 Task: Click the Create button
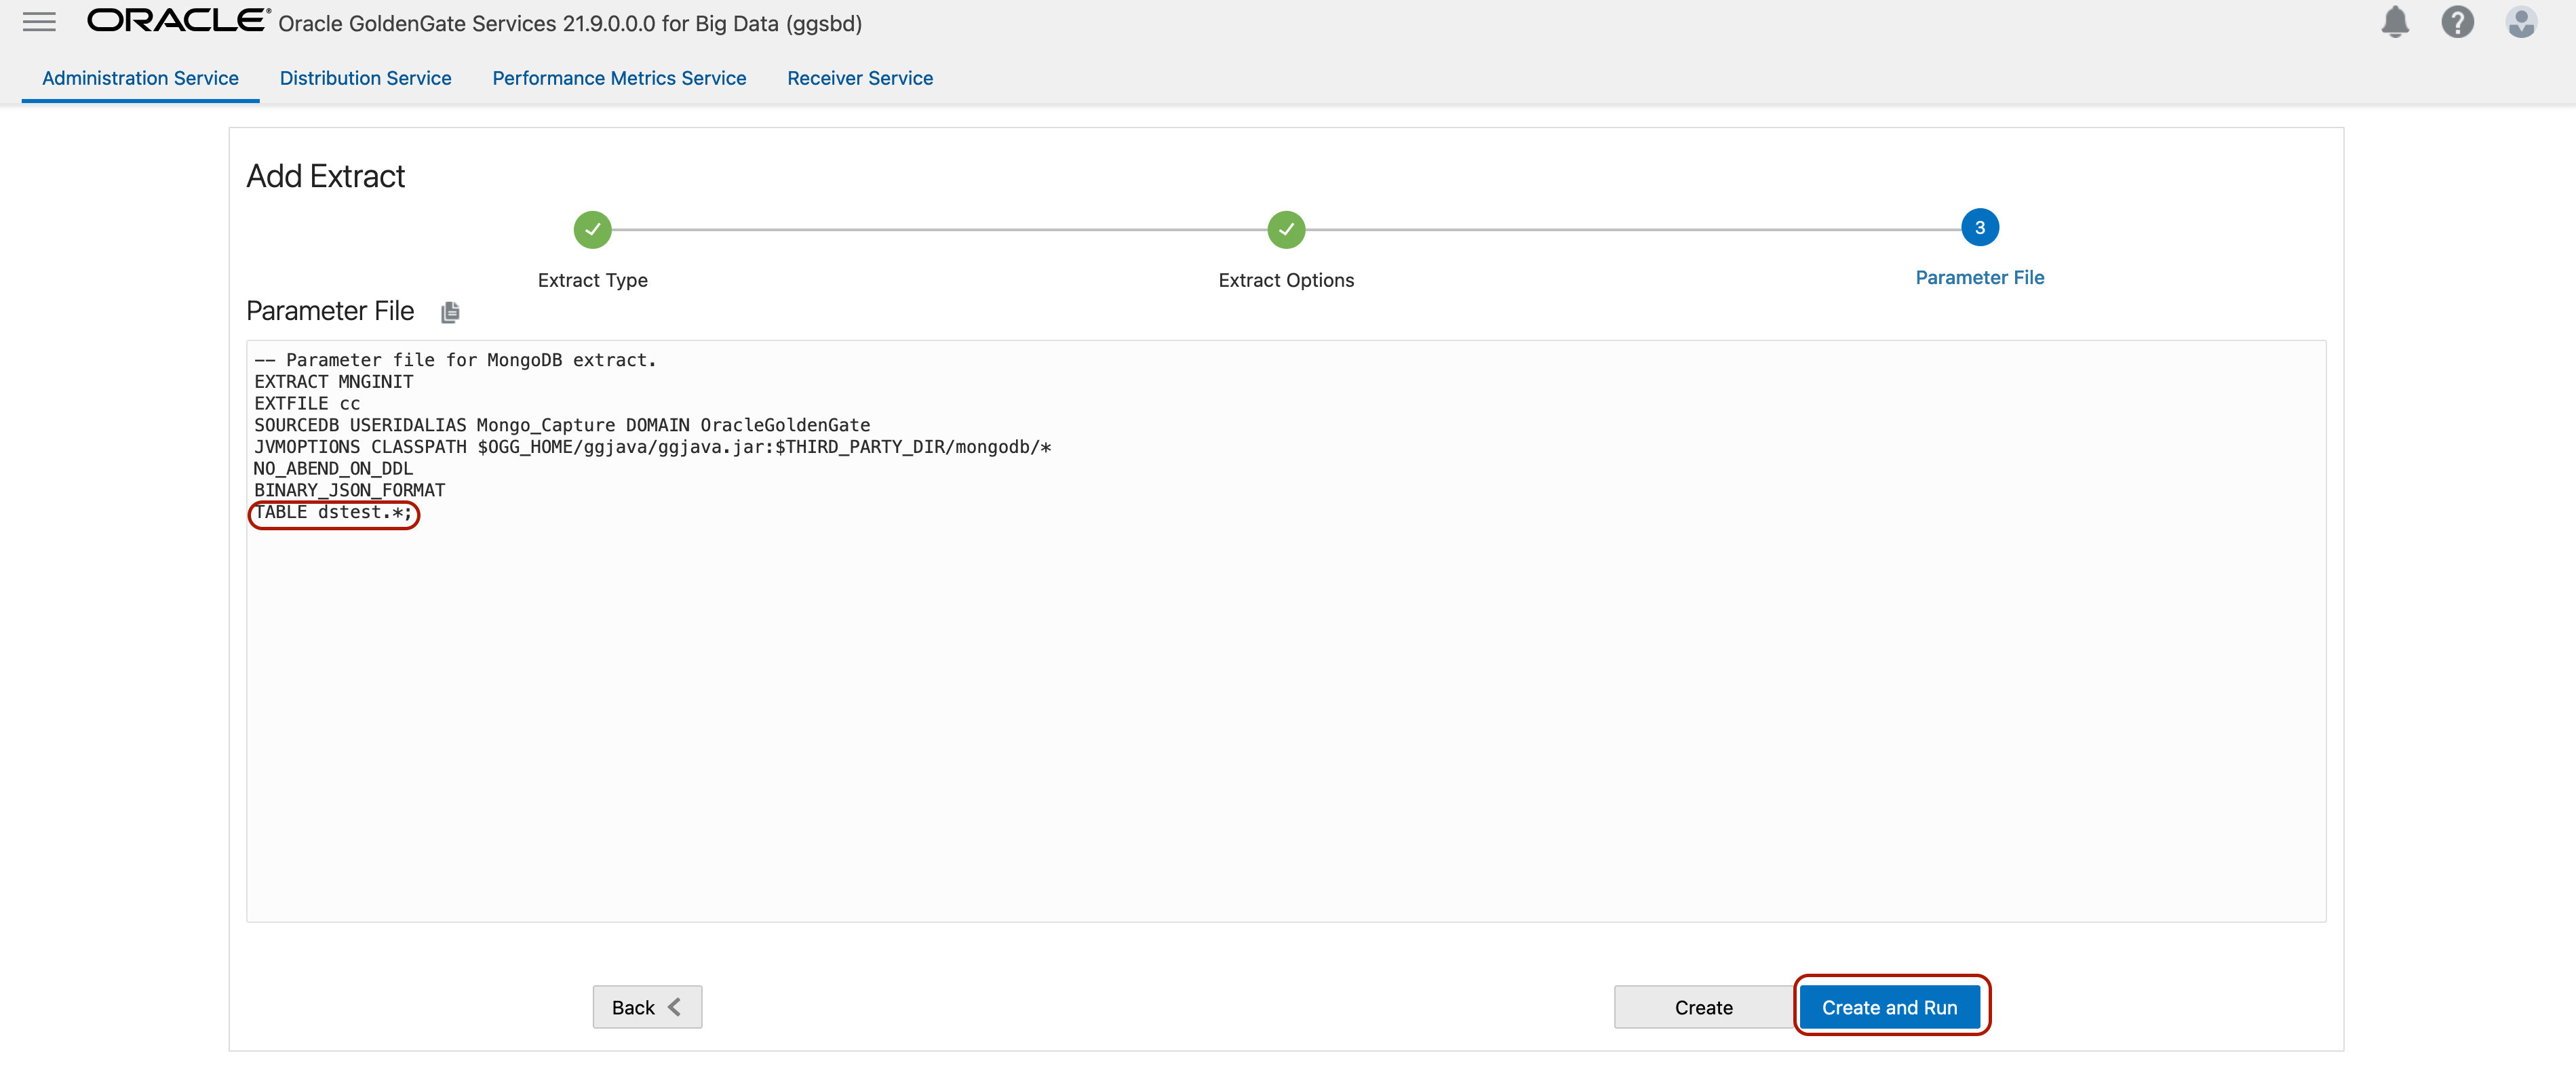pyautogui.click(x=1702, y=1007)
